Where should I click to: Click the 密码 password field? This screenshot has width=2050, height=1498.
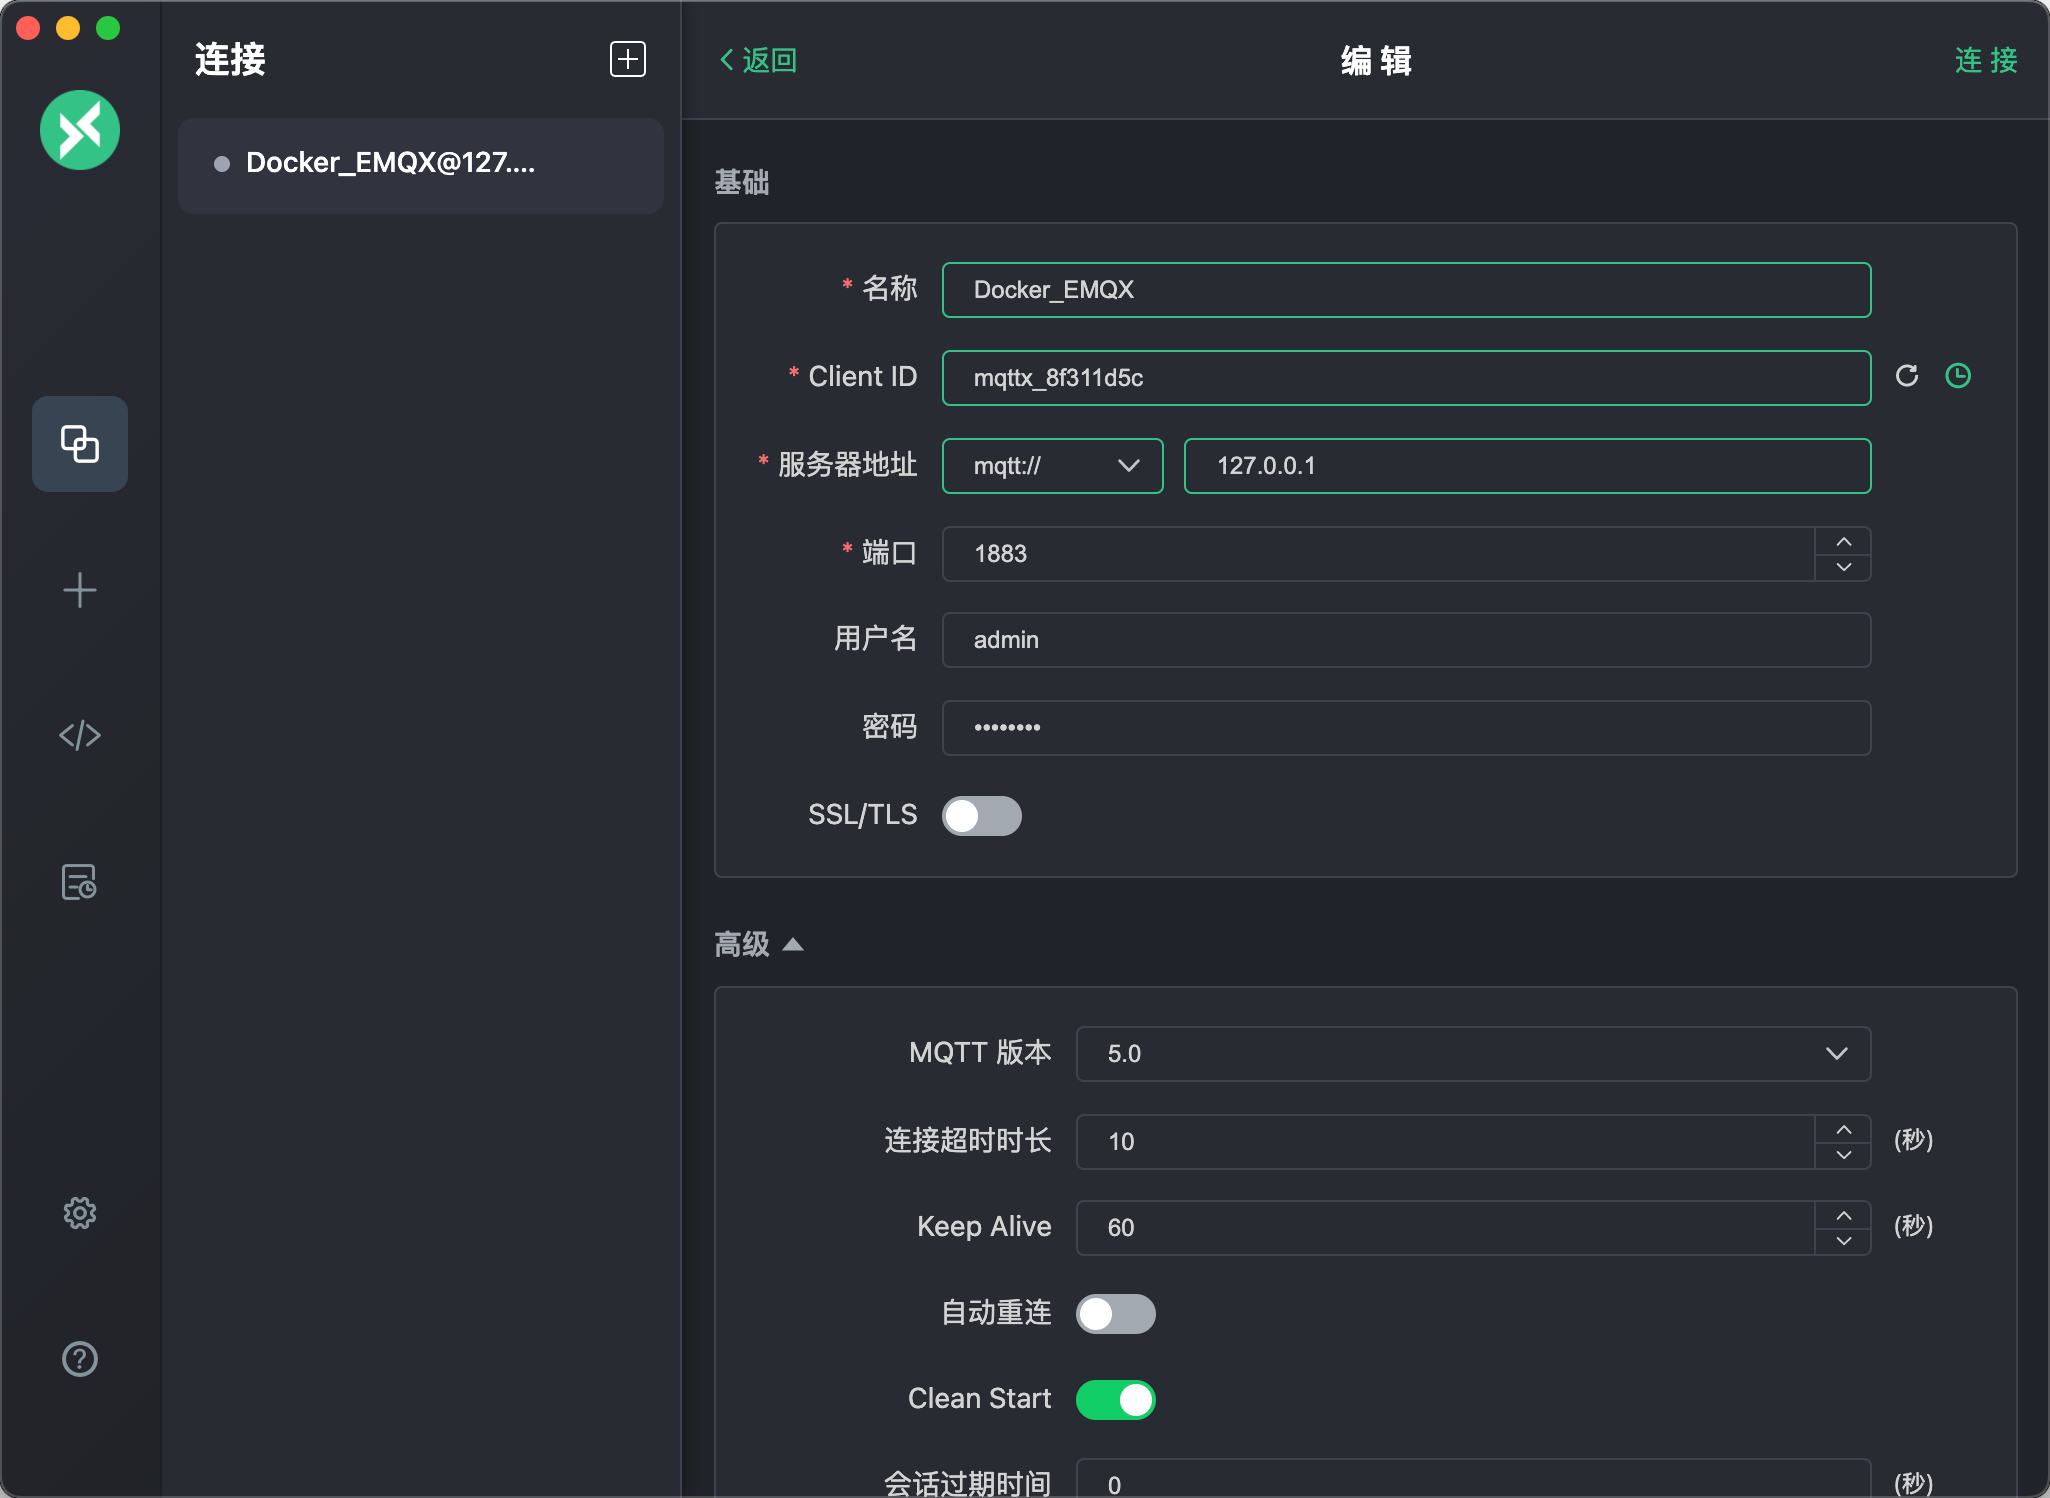tap(1406, 728)
